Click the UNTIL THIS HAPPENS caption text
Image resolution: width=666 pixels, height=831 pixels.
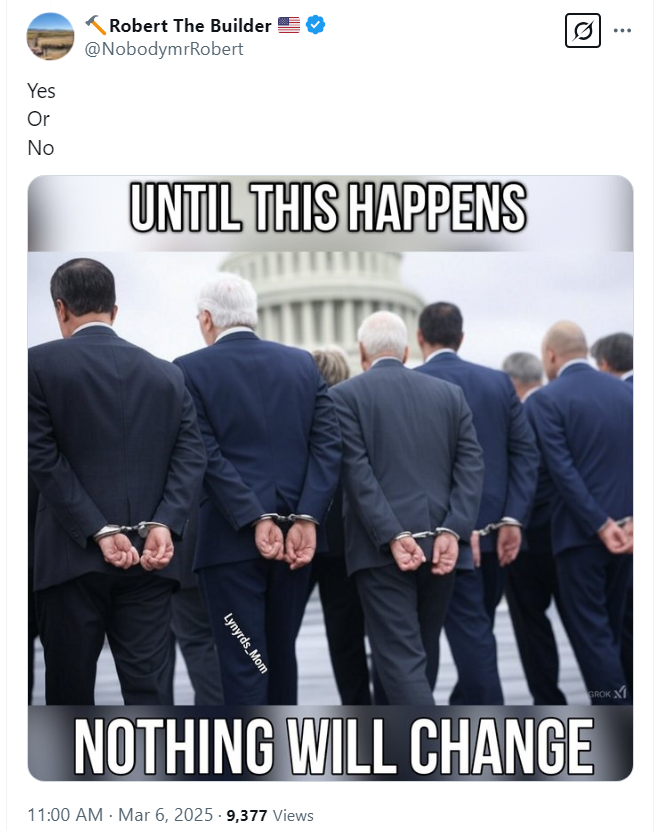coord(328,208)
